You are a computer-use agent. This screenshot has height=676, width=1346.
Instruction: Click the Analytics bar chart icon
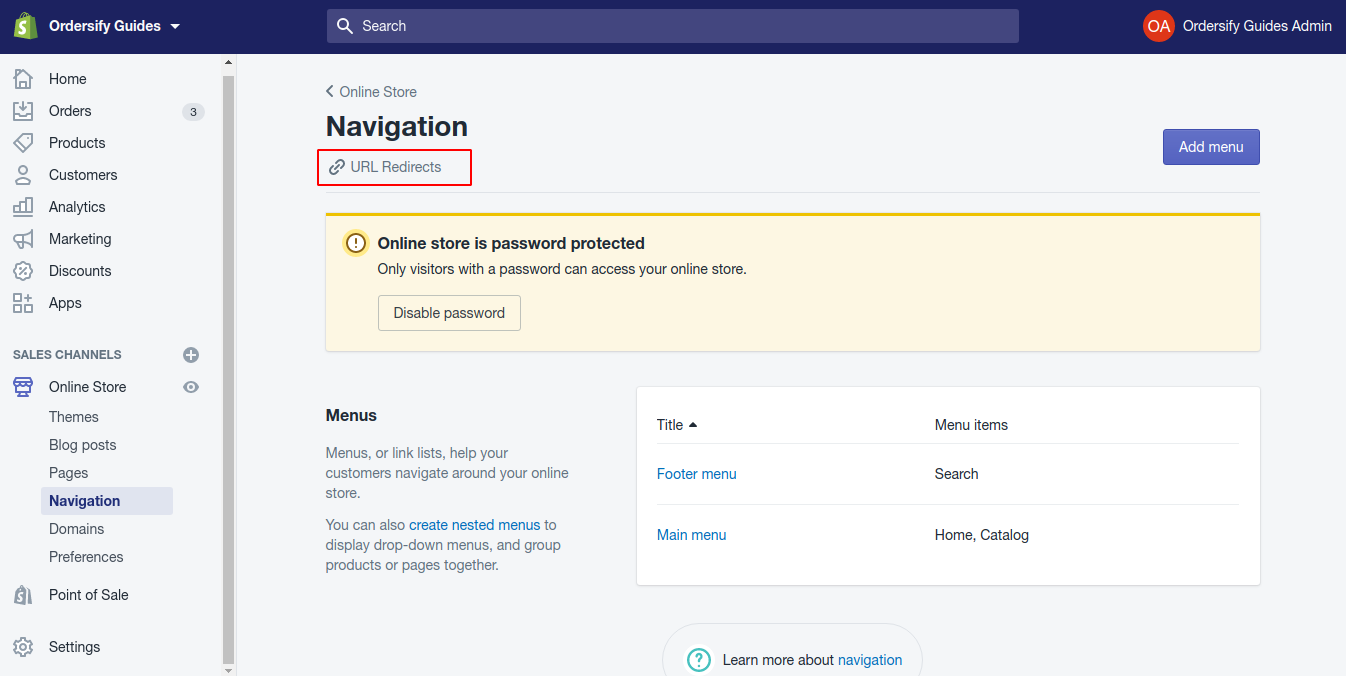pyautogui.click(x=23, y=207)
